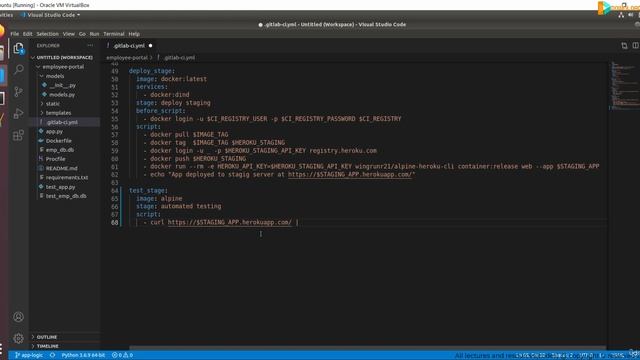Open the Go menu

pos(82,34)
